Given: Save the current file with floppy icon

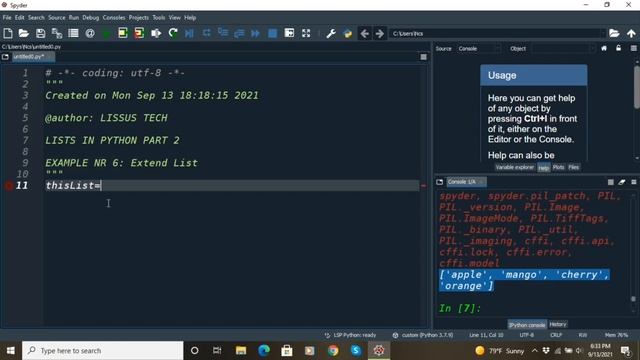Looking at the screenshot, I should coord(40,33).
